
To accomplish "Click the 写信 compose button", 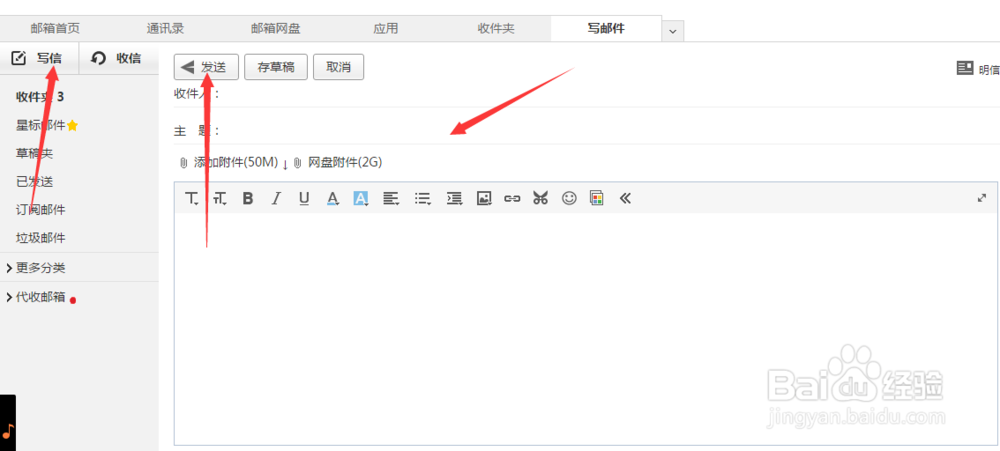I will tap(38, 59).
